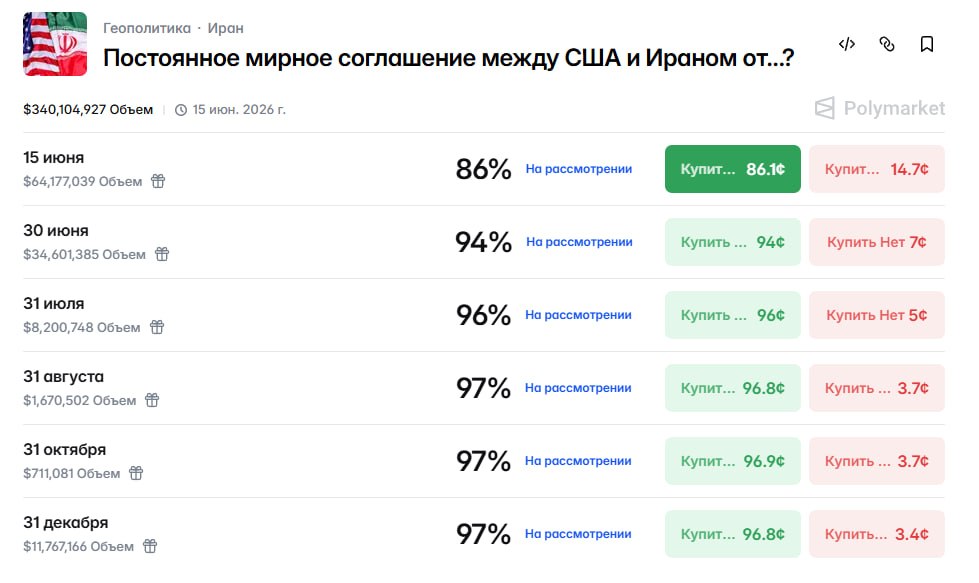Viewport: 979px width, 583px height.
Task: Buy Yes at 86.1¢ for 15 июня
Action: tap(732, 169)
